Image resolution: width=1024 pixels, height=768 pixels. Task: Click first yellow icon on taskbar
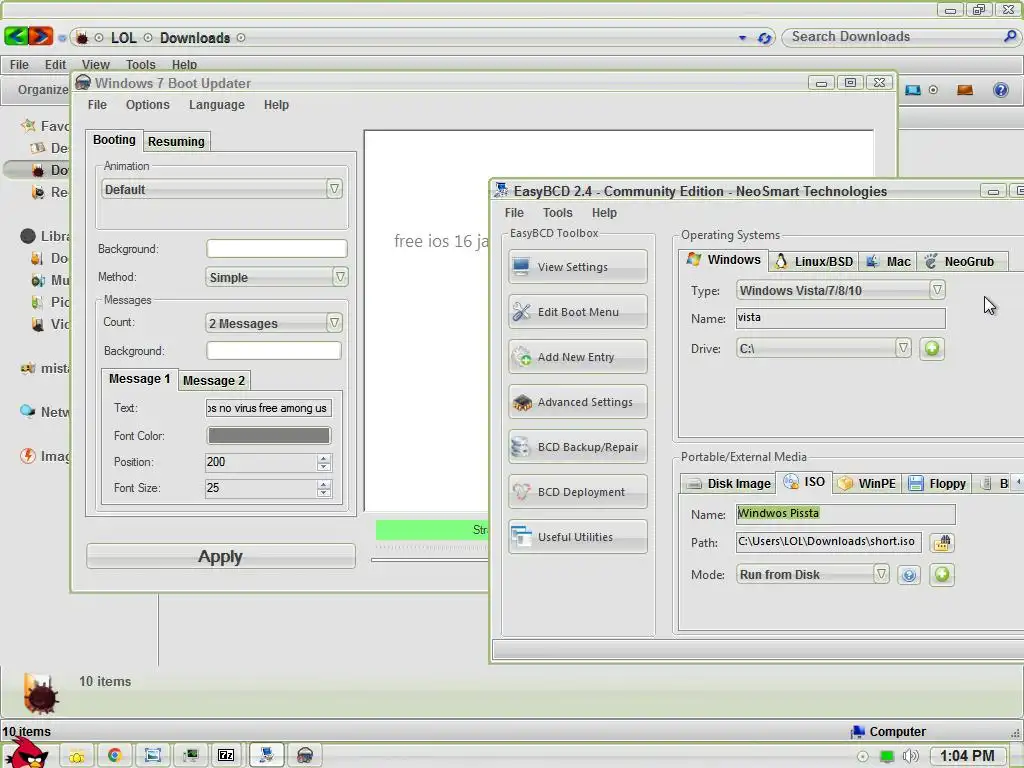(77, 756)
